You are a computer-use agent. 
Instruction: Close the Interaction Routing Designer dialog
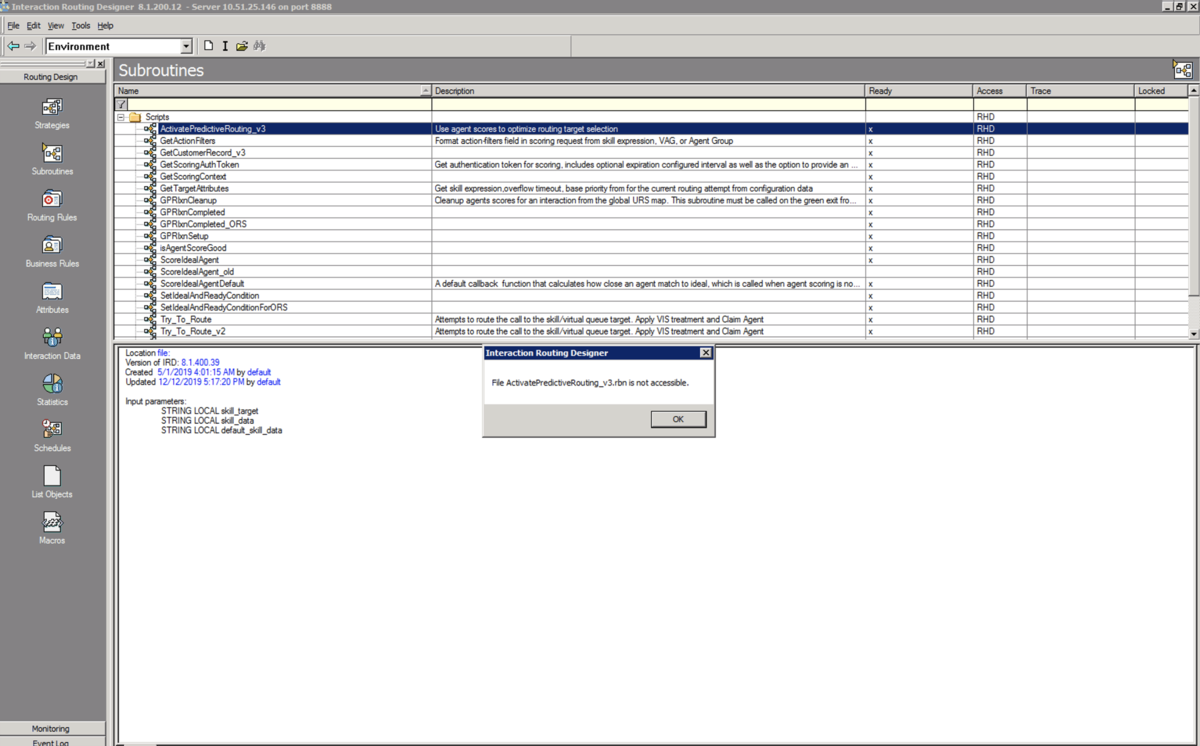(x=706, y=353)
